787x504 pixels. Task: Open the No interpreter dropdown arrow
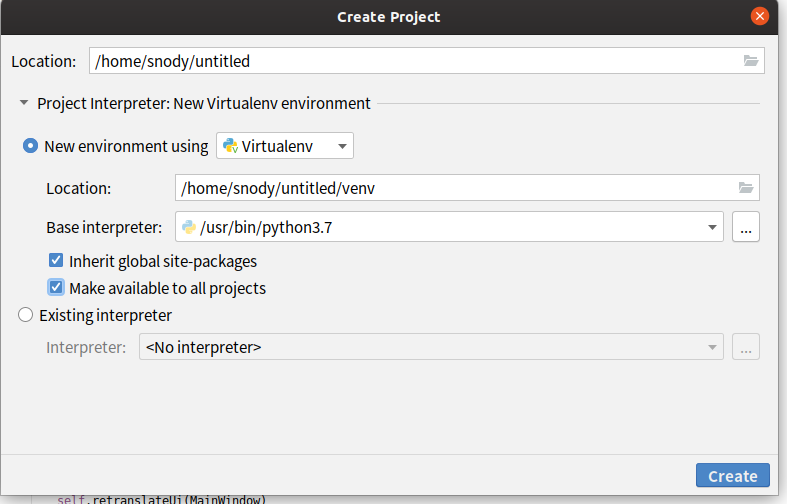click(x=713, y=348)
